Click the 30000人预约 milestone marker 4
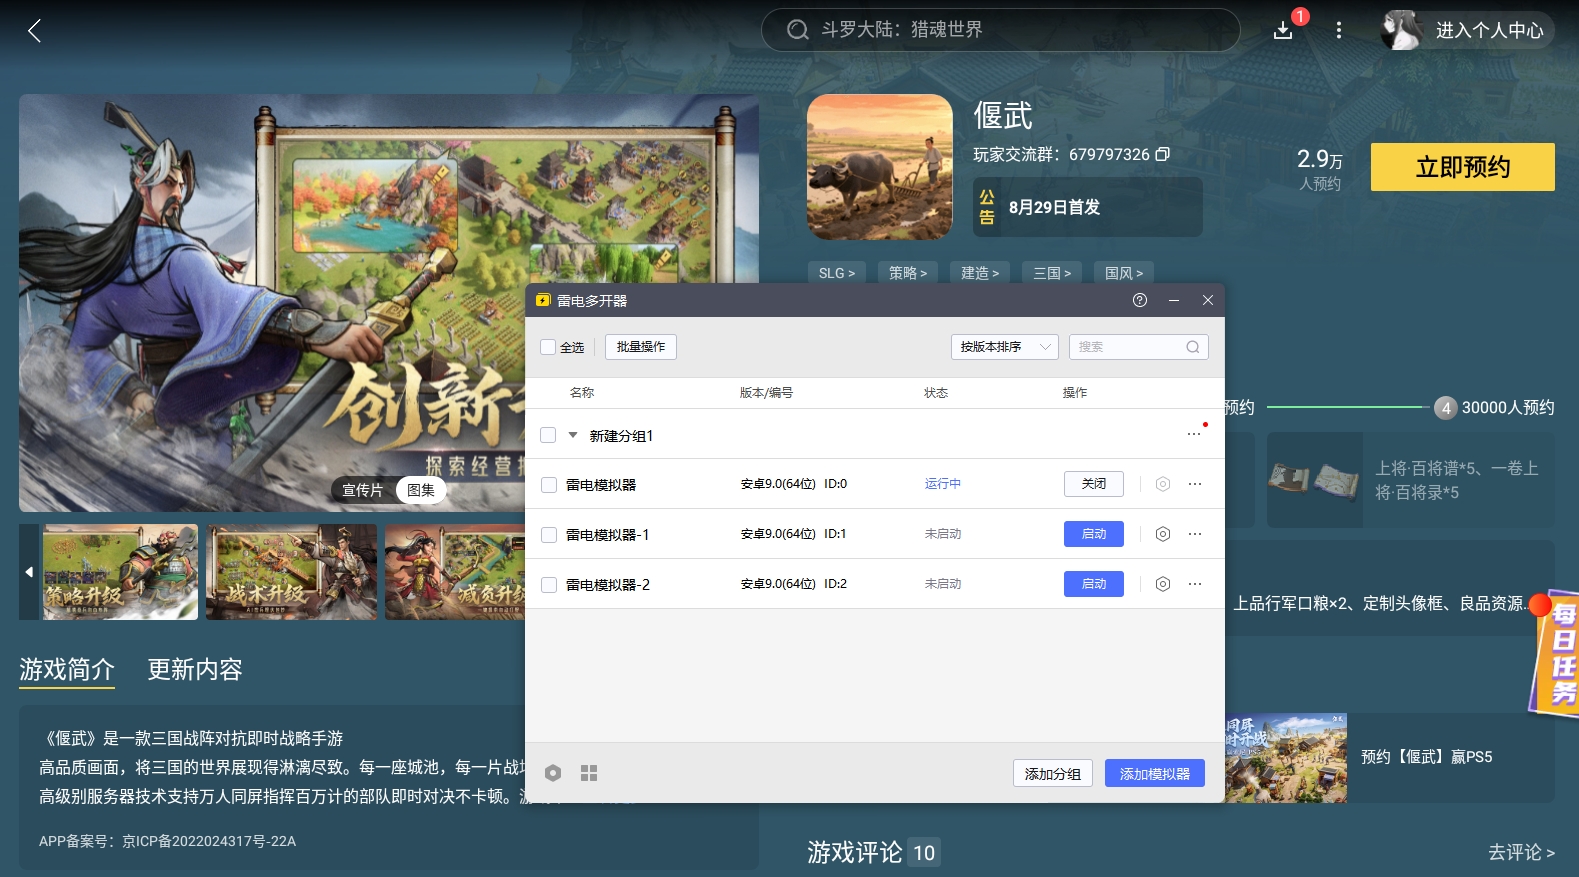Image resolution: width=1579 pixels, height=877 pixels. point(1445,408)
